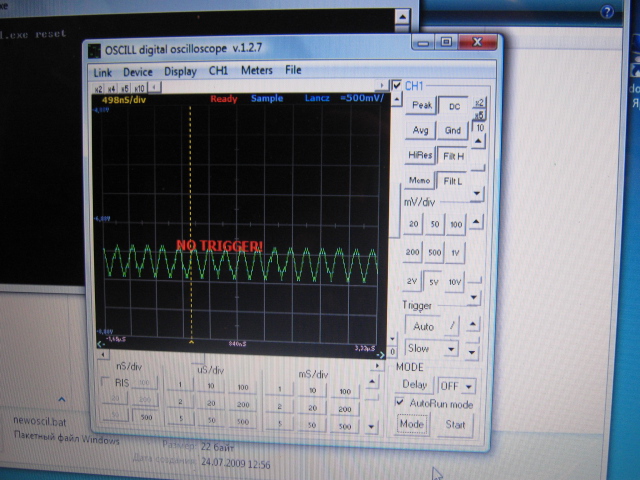Viewport: 640px width, 480px height.
Task: Click the x10 time zoom button
Action: pyautogui.click(x=140, y=88)
